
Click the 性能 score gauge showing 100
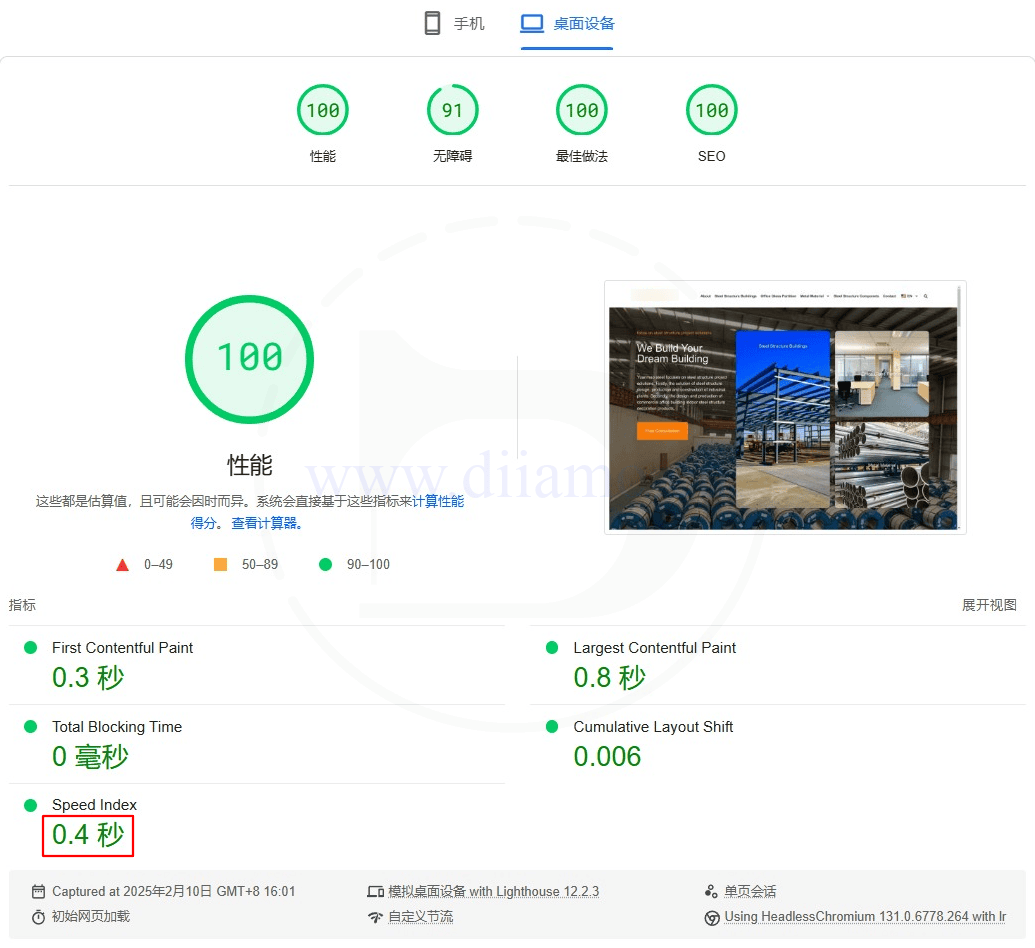click(x=322, y=110)
